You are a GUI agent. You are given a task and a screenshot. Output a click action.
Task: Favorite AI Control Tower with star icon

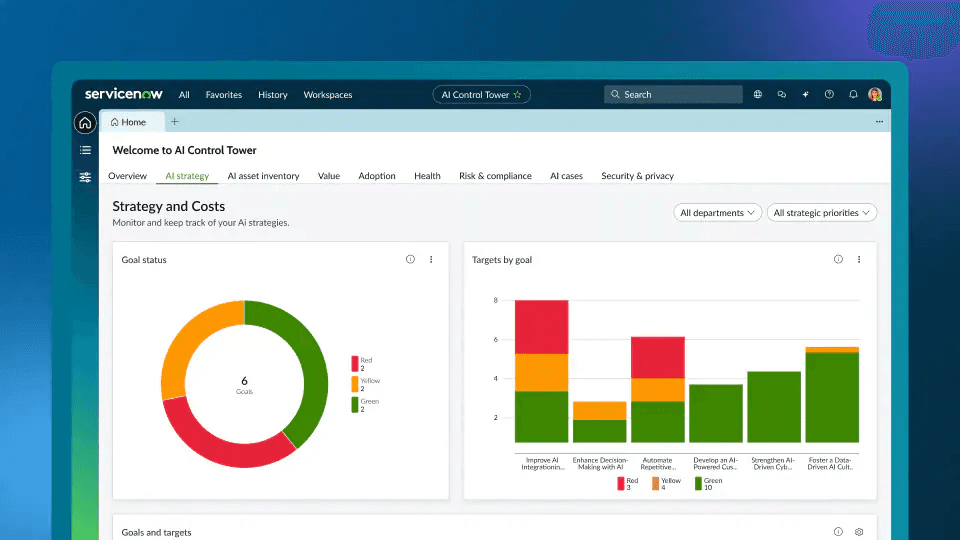pyautogui.click(x=517, y=94)
